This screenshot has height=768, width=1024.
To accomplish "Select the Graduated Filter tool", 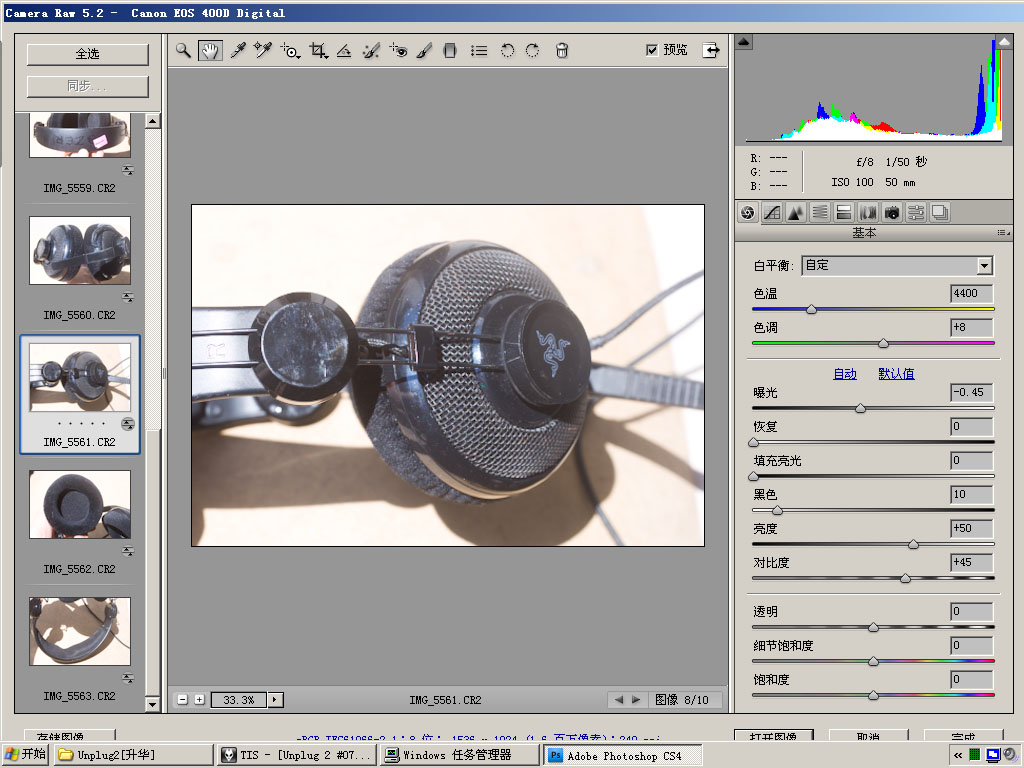I will (450, 50).
